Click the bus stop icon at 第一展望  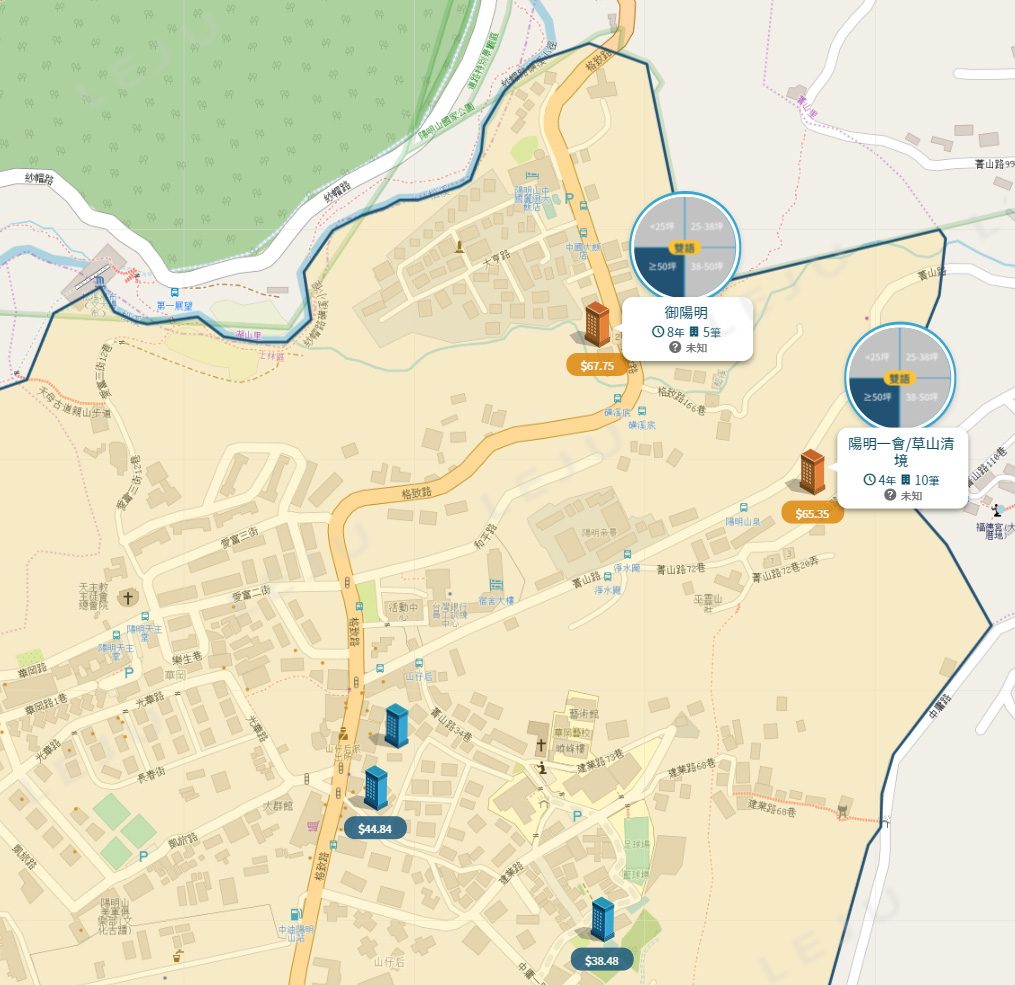pyautogui.click(x=174, y=293)
